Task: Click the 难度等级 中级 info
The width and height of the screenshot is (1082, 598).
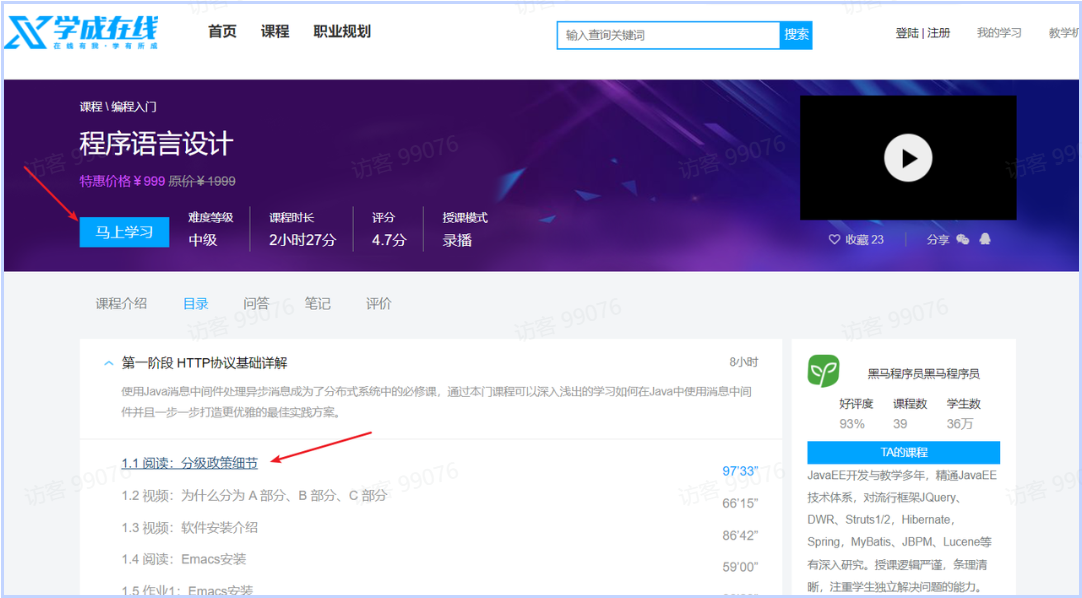Action: (210, 229)
